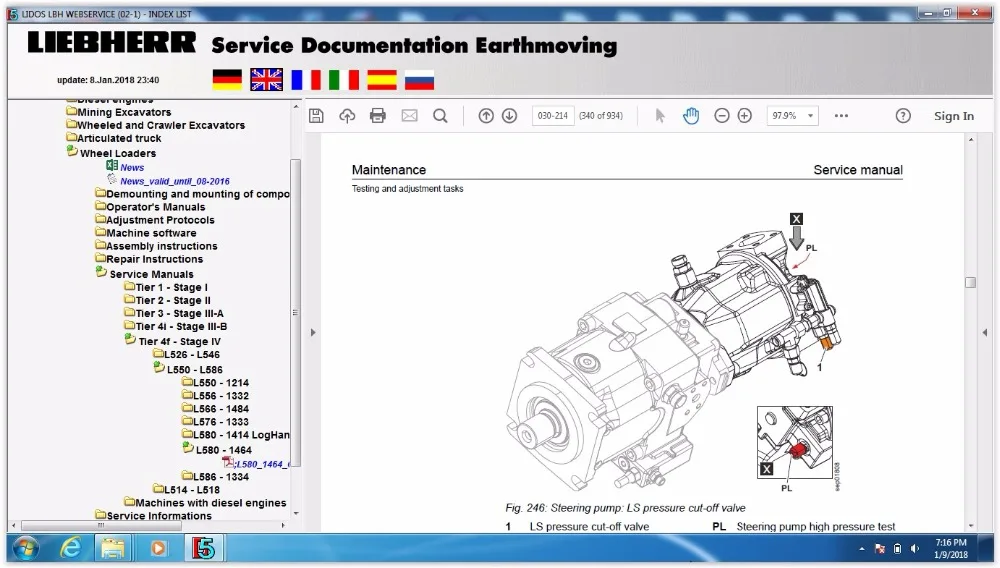Send the document by email icon
Image resolution: width=1000 pixels, height=568 pixels.
pyautogui.click(x=409, y=115)
